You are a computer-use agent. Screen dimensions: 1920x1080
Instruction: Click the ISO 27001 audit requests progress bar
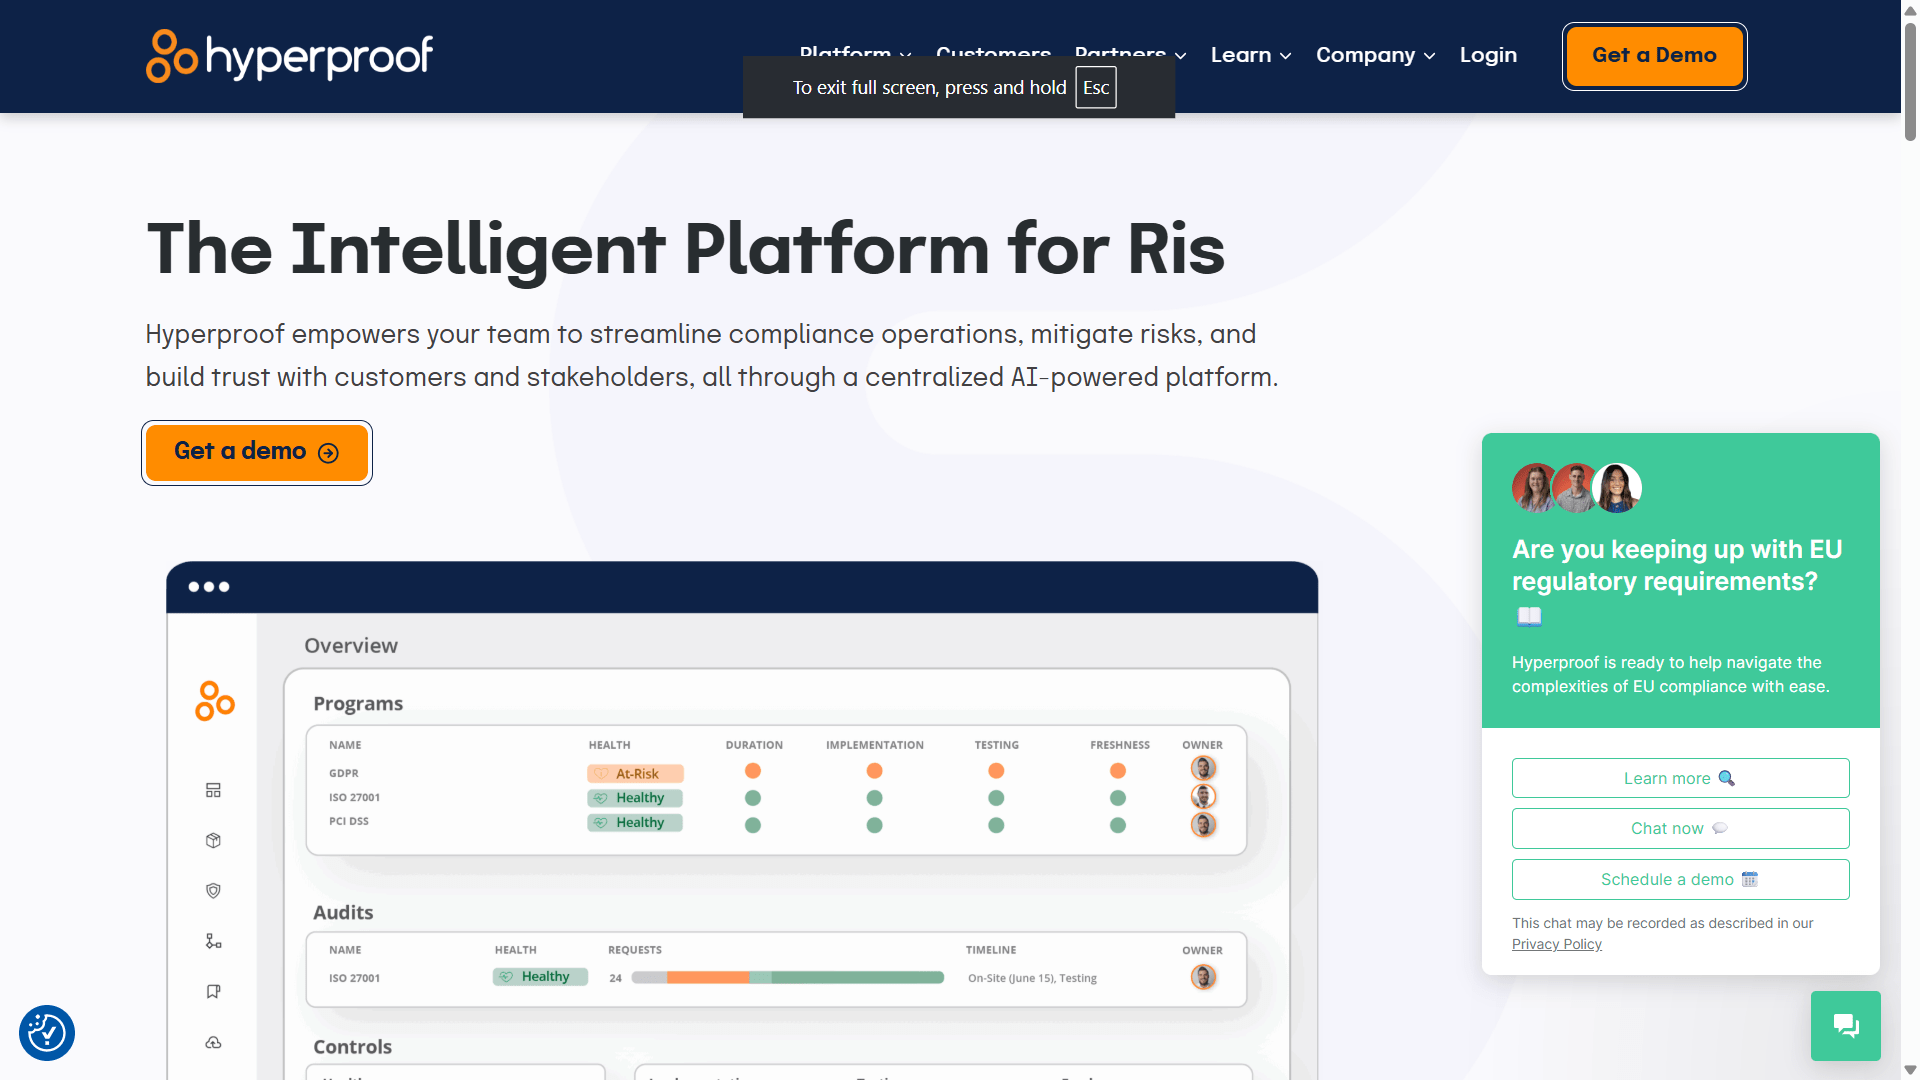pos(787,978)
